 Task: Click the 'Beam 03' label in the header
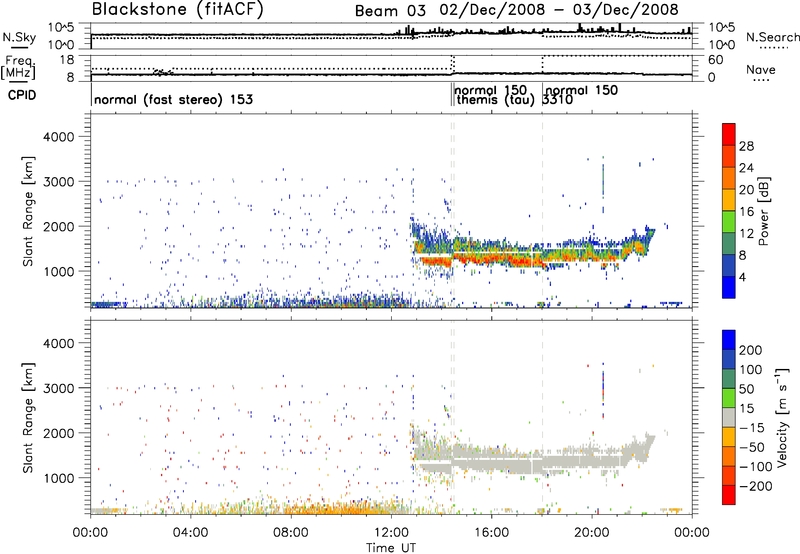pyautogui.click(x=390, y=11)
